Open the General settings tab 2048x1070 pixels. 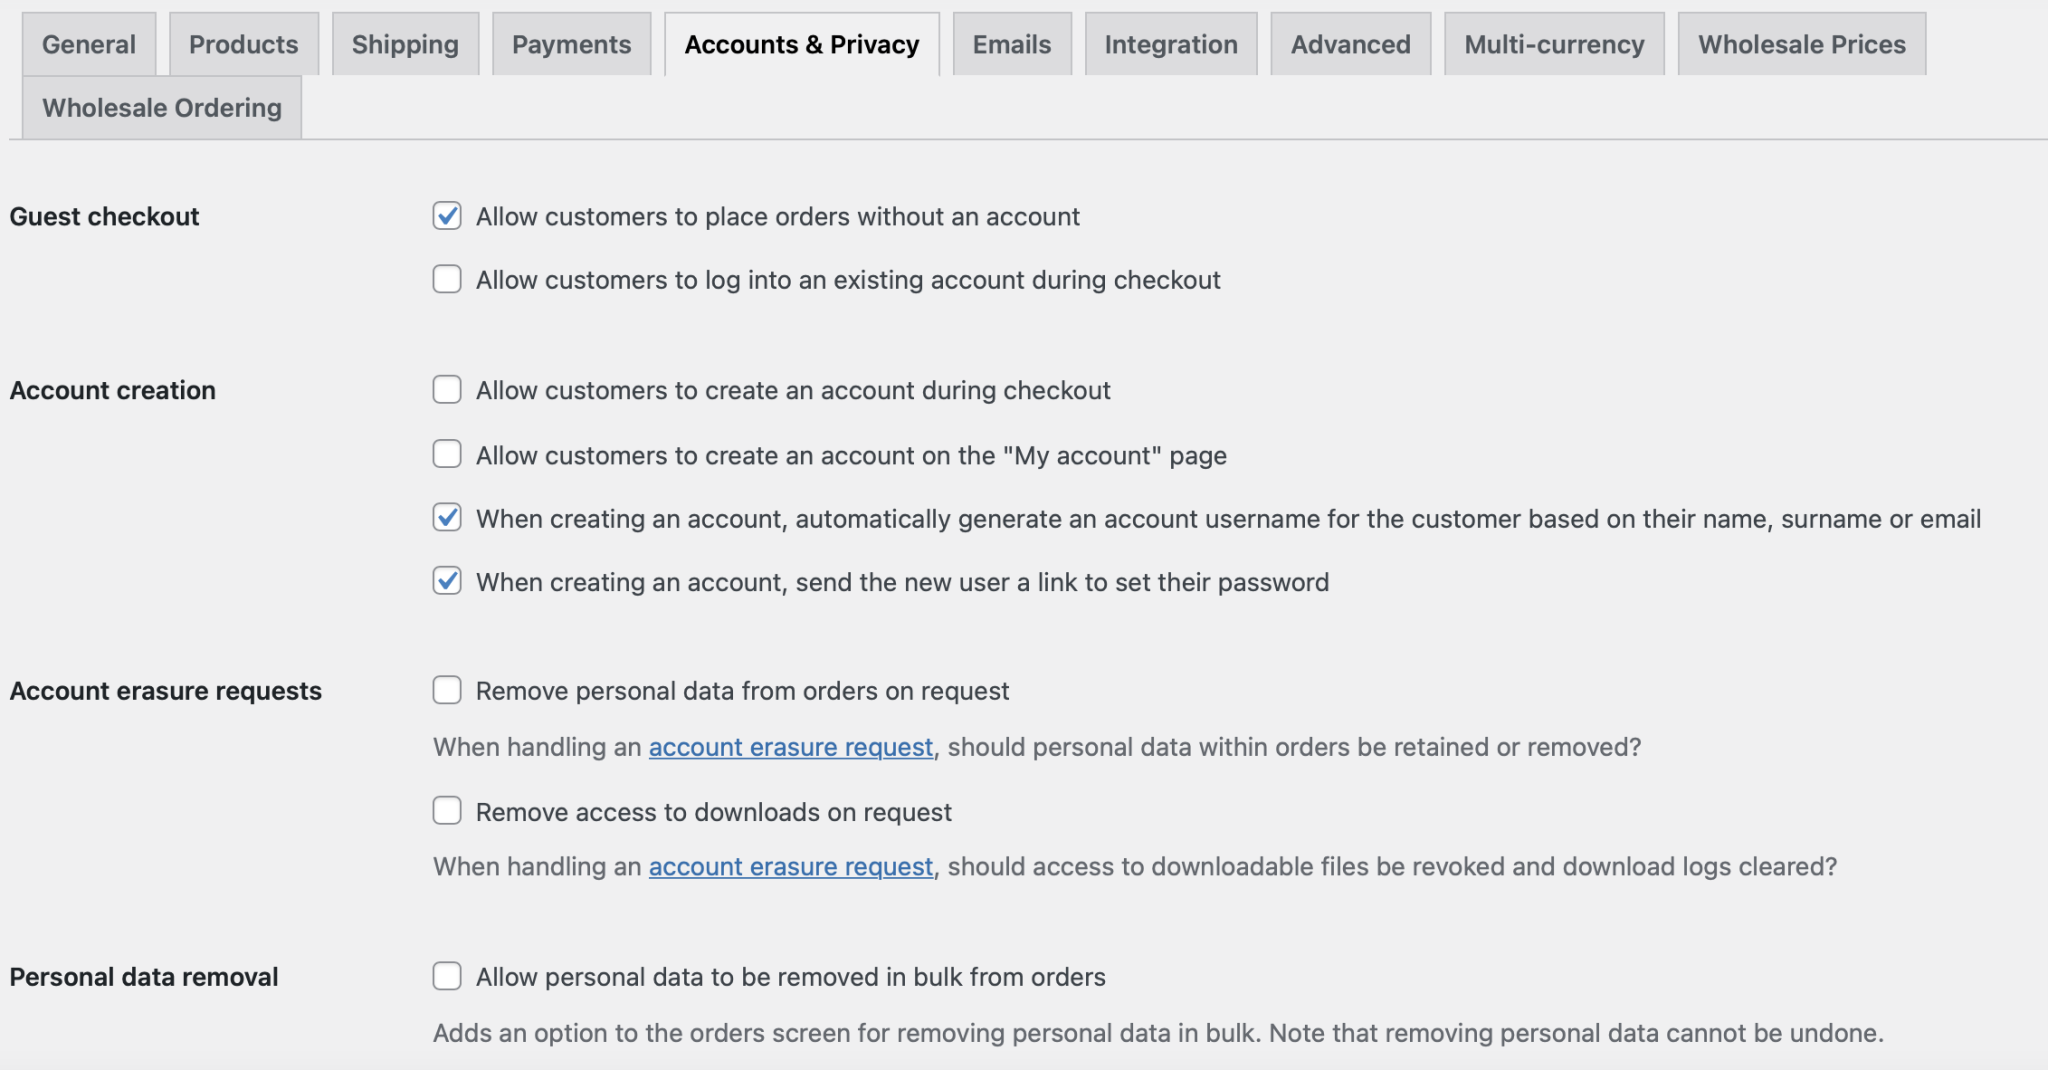pyautogui.click(x=89, y=45)
